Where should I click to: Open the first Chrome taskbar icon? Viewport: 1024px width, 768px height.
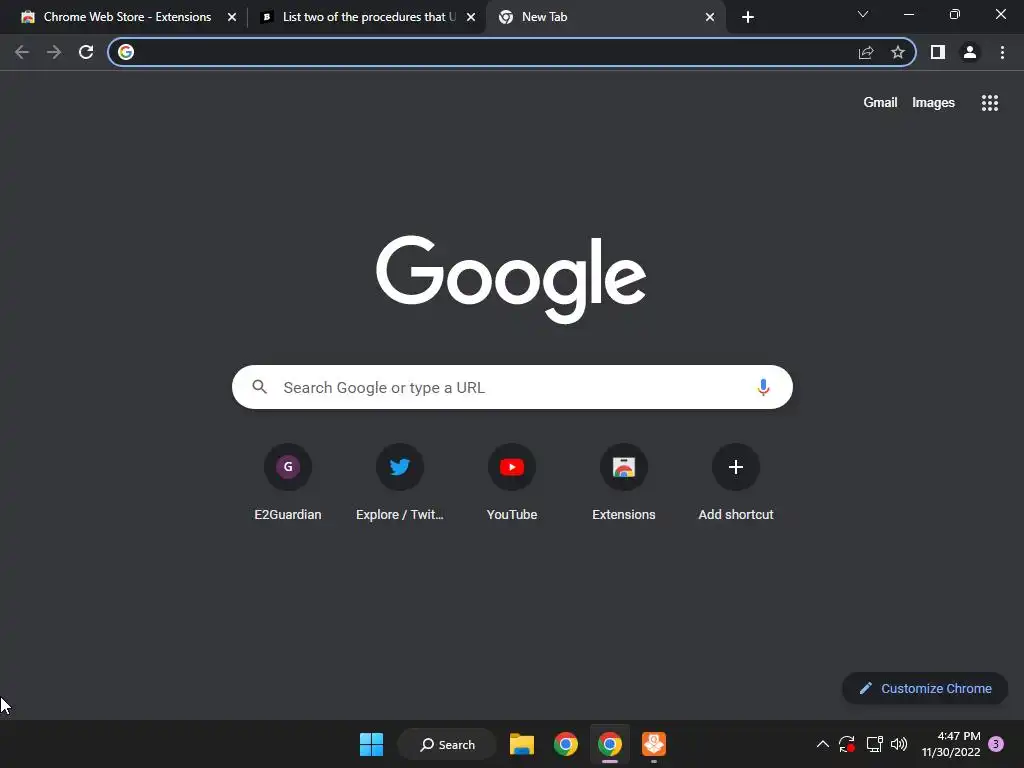566,744
